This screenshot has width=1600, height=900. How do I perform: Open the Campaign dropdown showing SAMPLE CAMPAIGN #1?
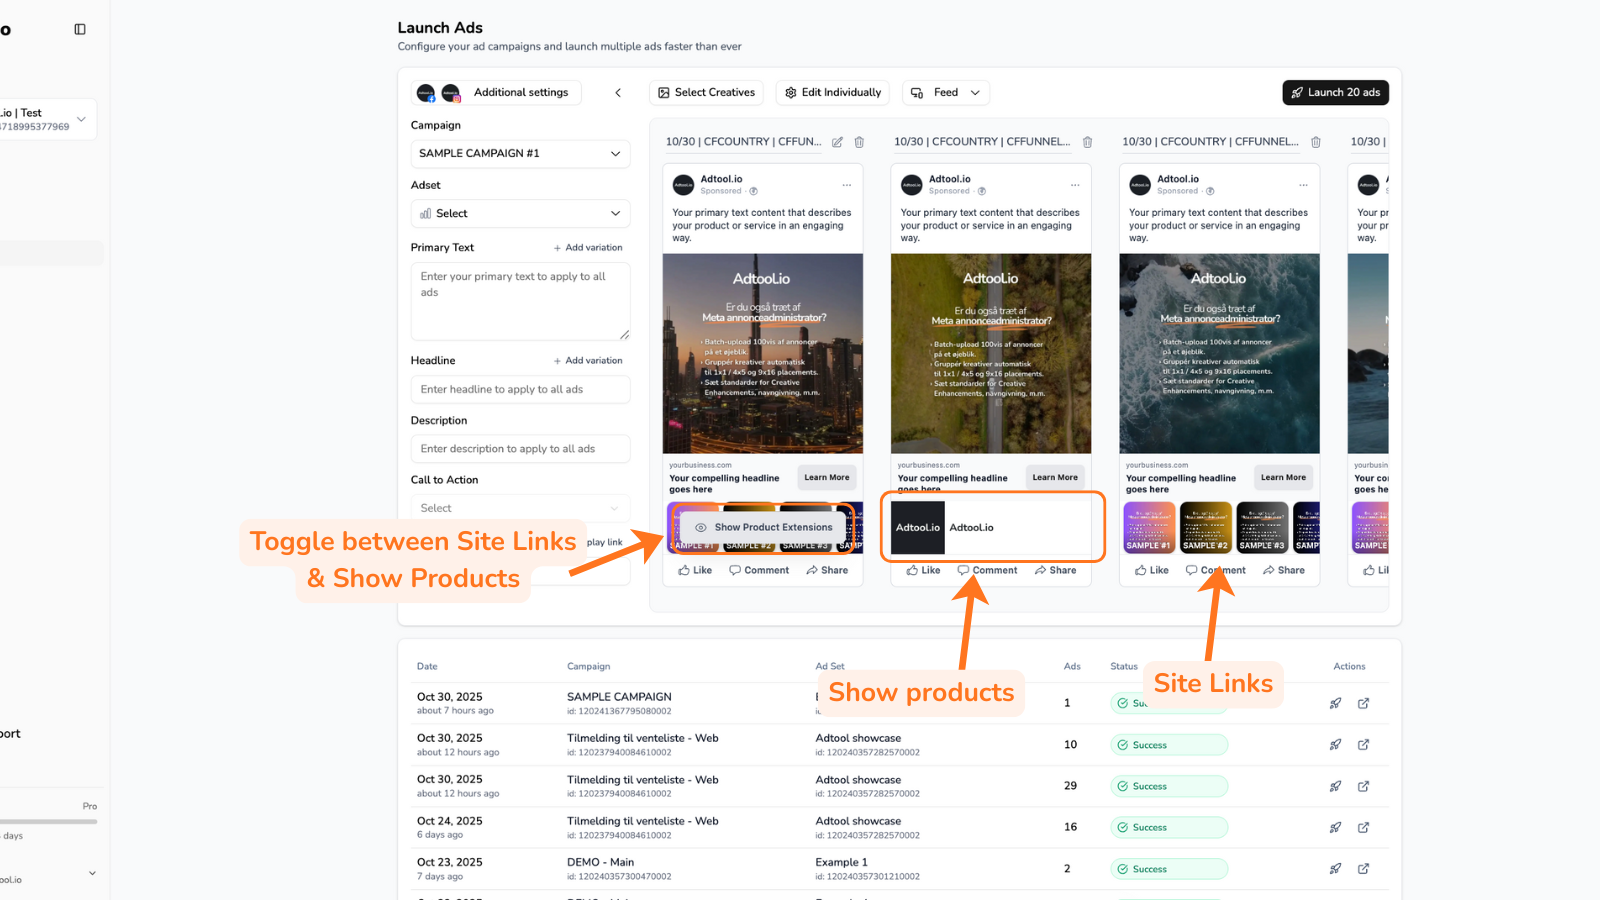click(520, 154)
